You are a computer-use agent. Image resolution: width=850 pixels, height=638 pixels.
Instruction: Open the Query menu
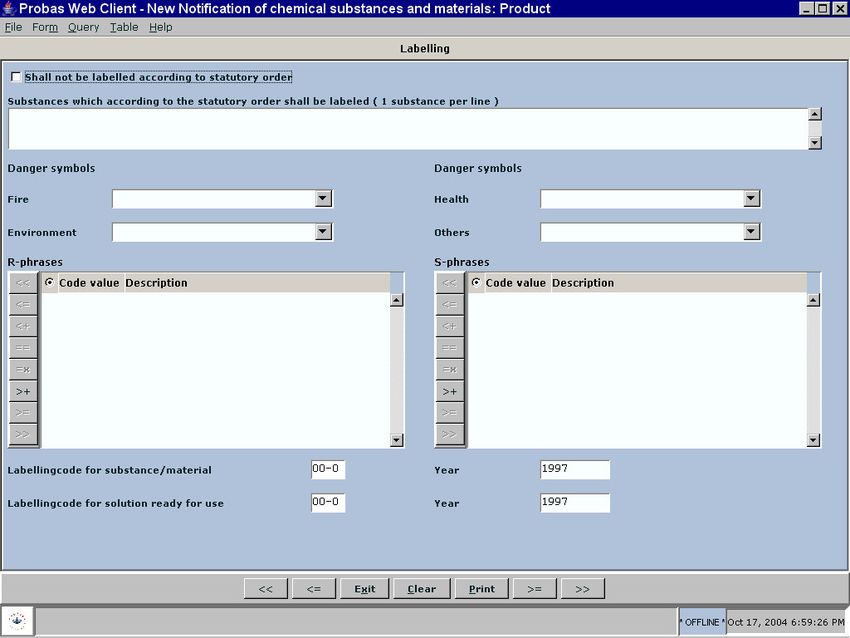click(x=83, y=27)
